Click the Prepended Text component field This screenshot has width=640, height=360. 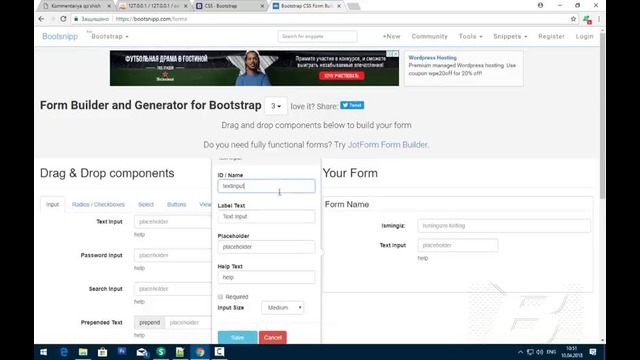[x=188, y=322]
